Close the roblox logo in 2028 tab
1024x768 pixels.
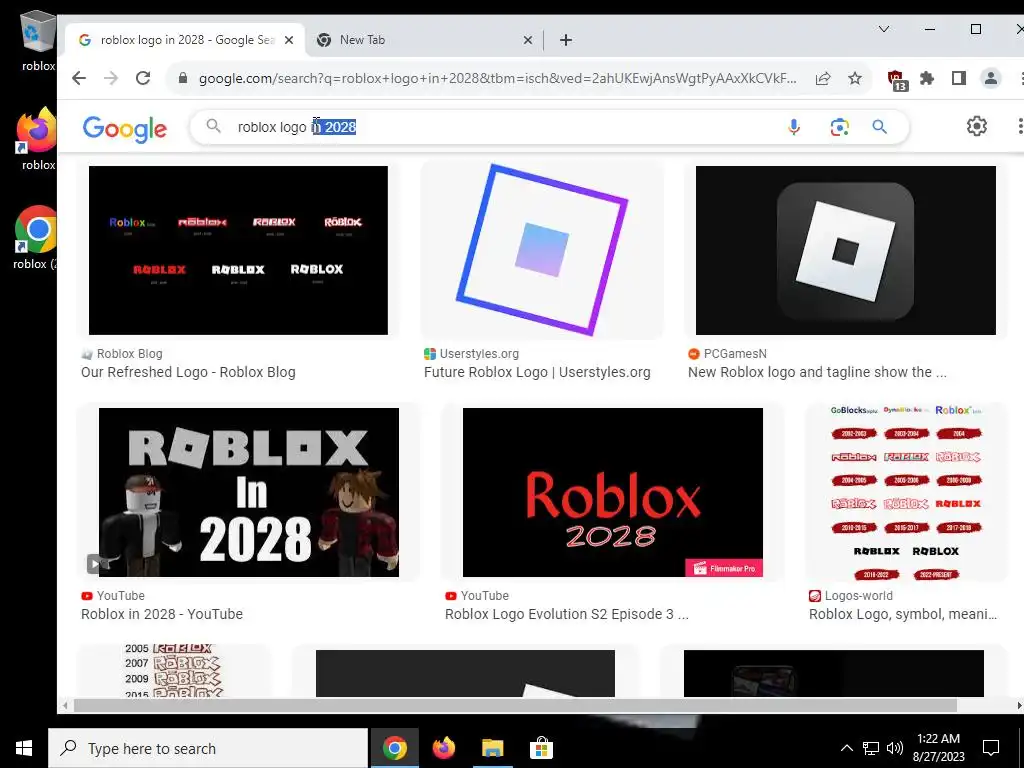click(289, 40)
